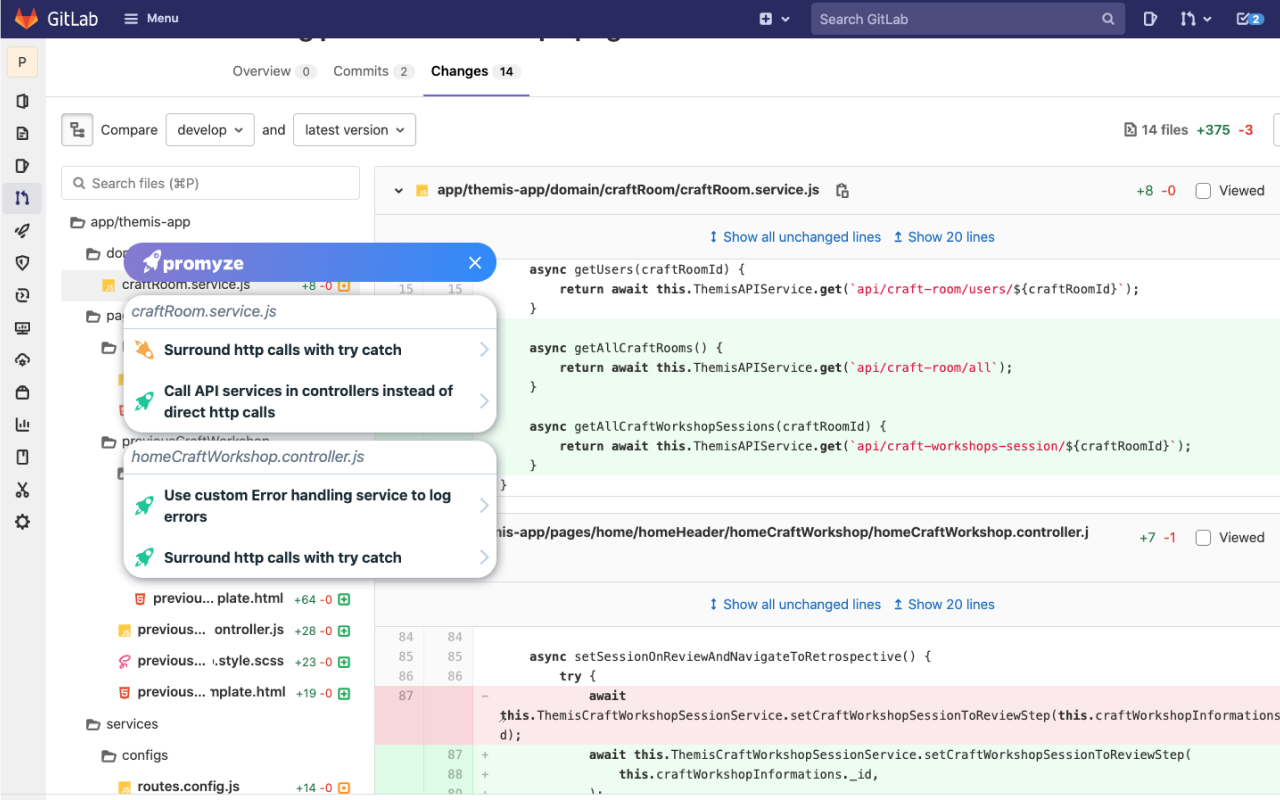The width and height of the screenshot is (1280, 800).
Task: Open the Menu hamburger button
Action: point(151,19)
